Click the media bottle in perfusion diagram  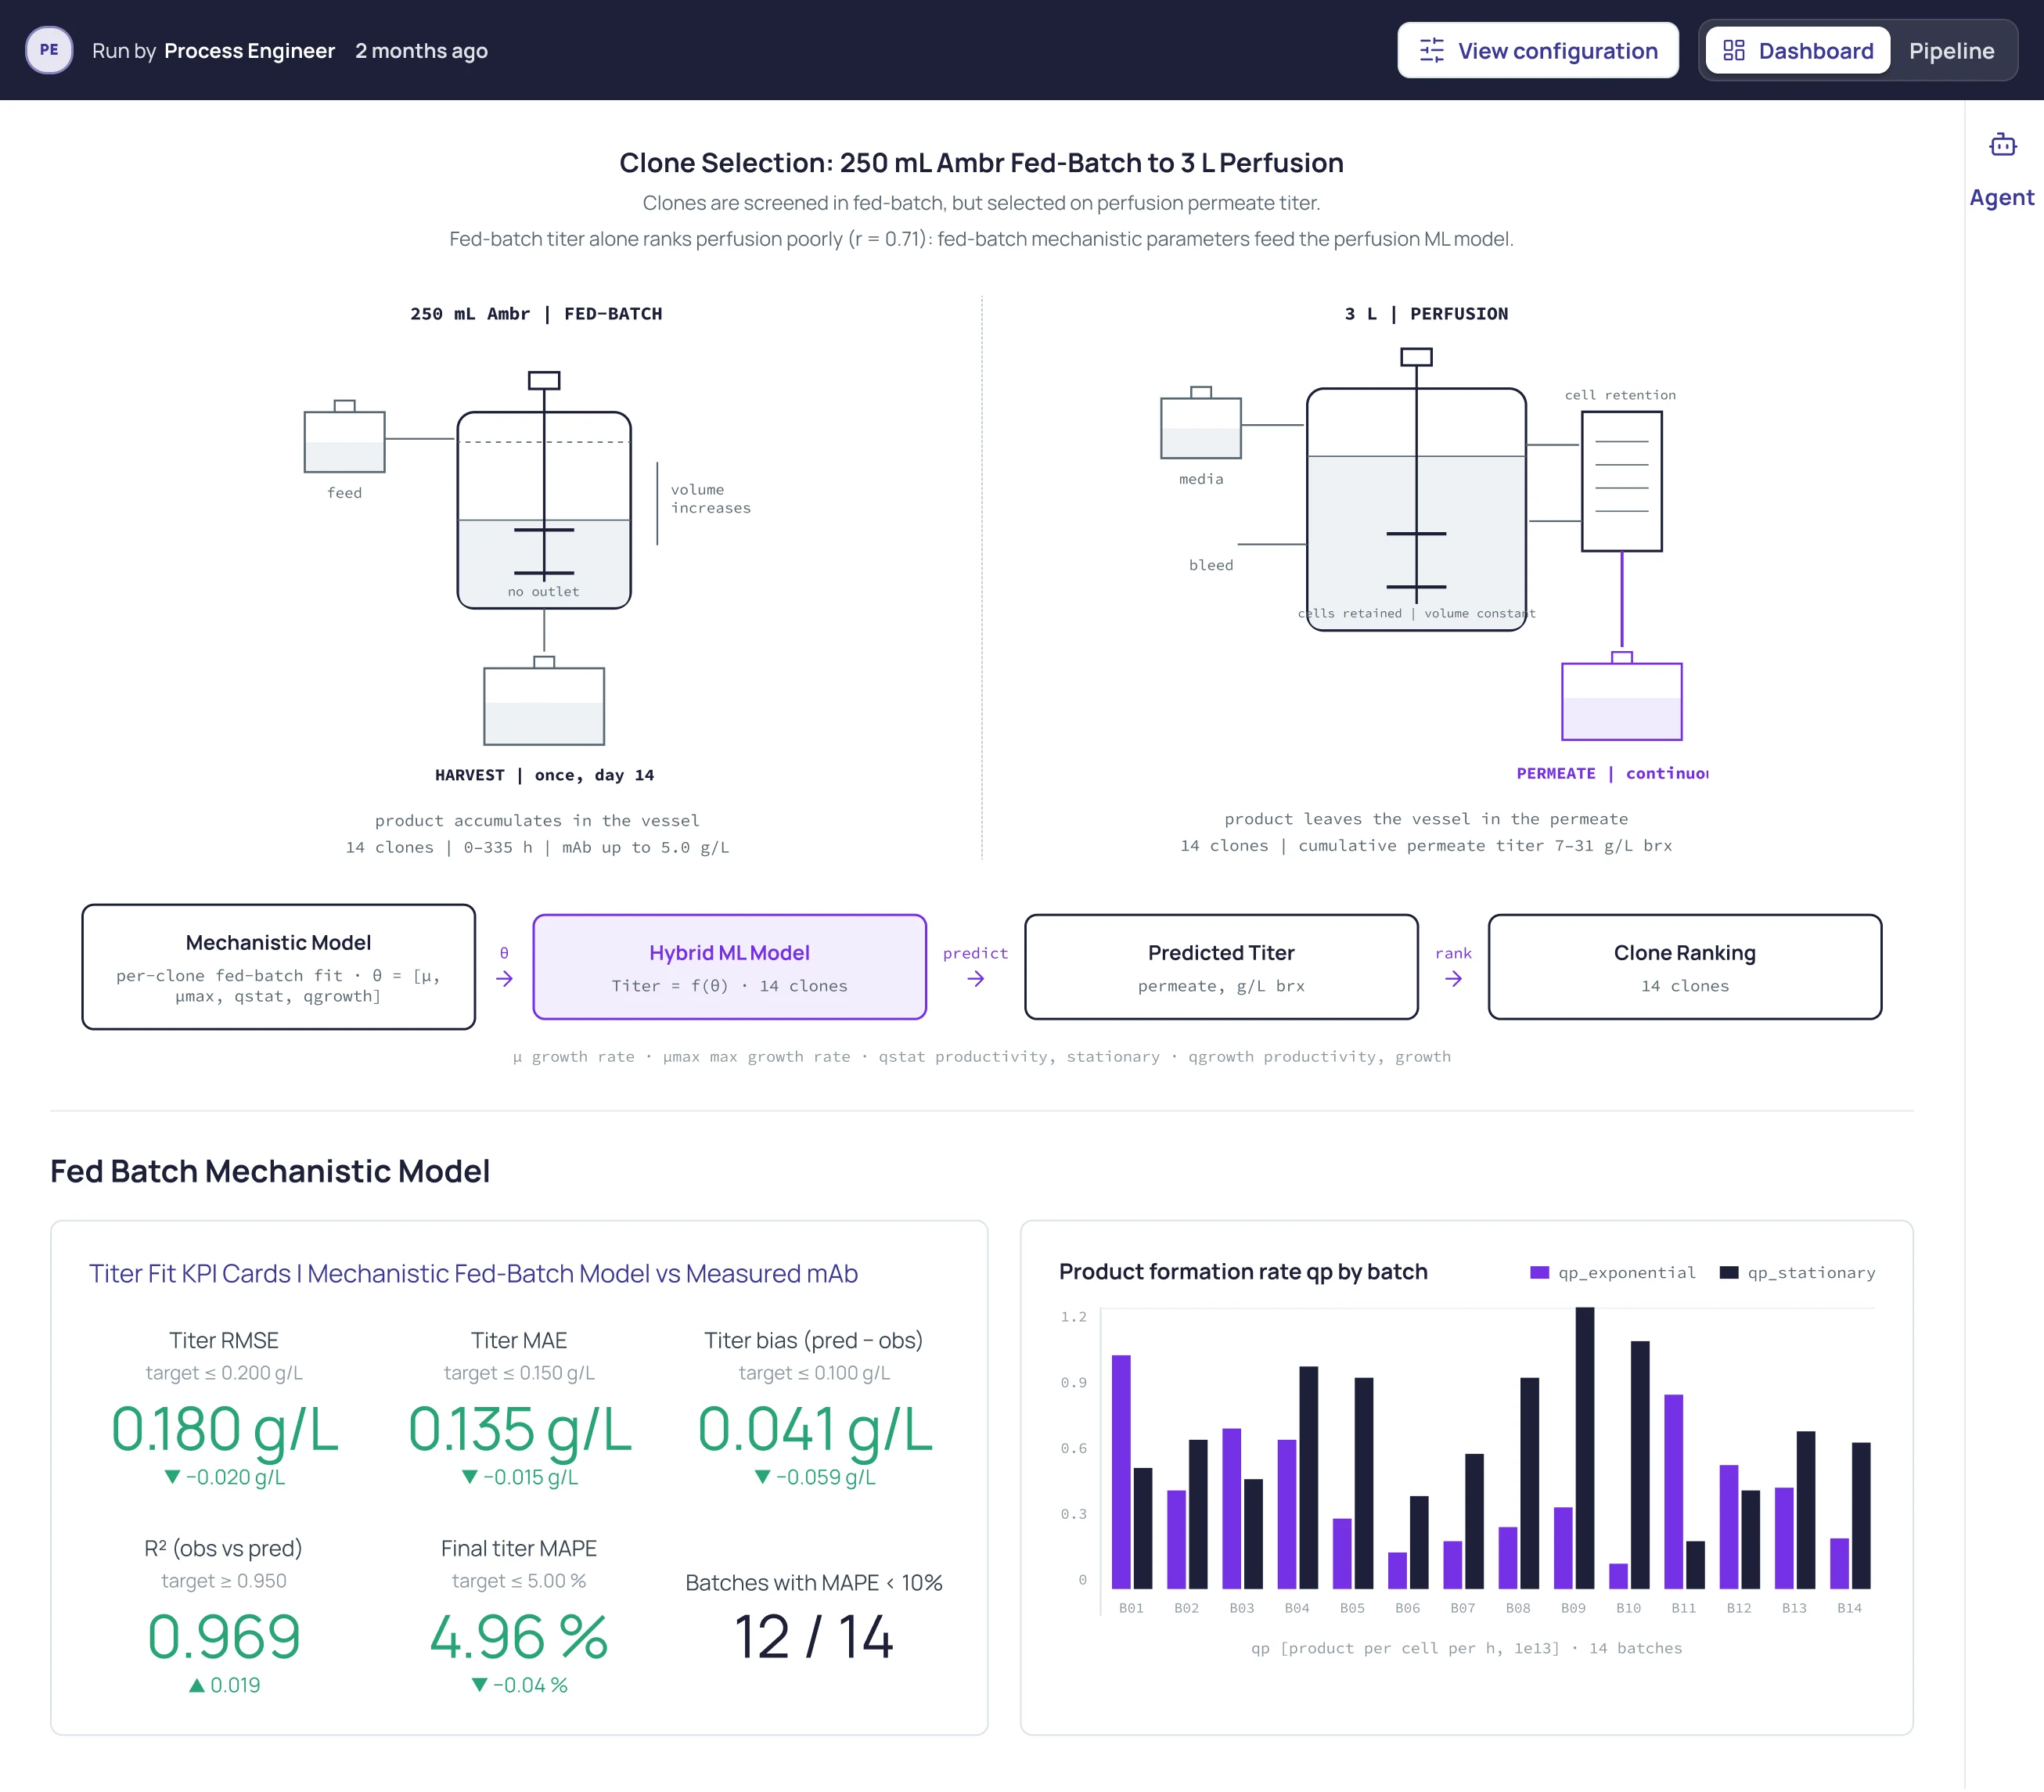pos(1200,423)
